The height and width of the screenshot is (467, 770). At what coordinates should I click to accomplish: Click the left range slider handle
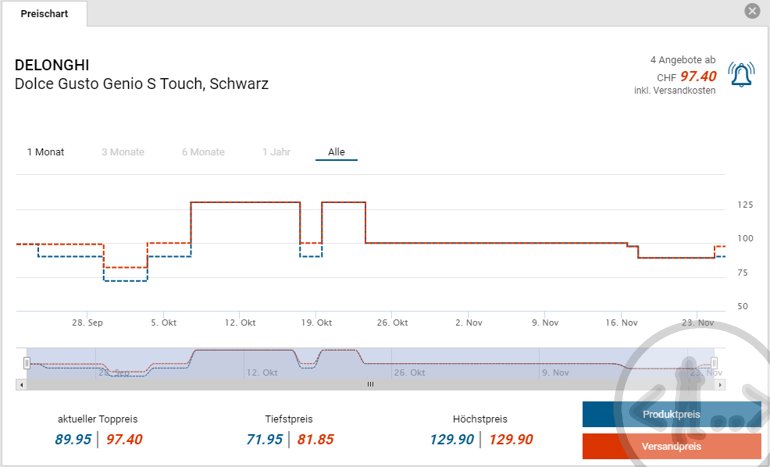27,362
